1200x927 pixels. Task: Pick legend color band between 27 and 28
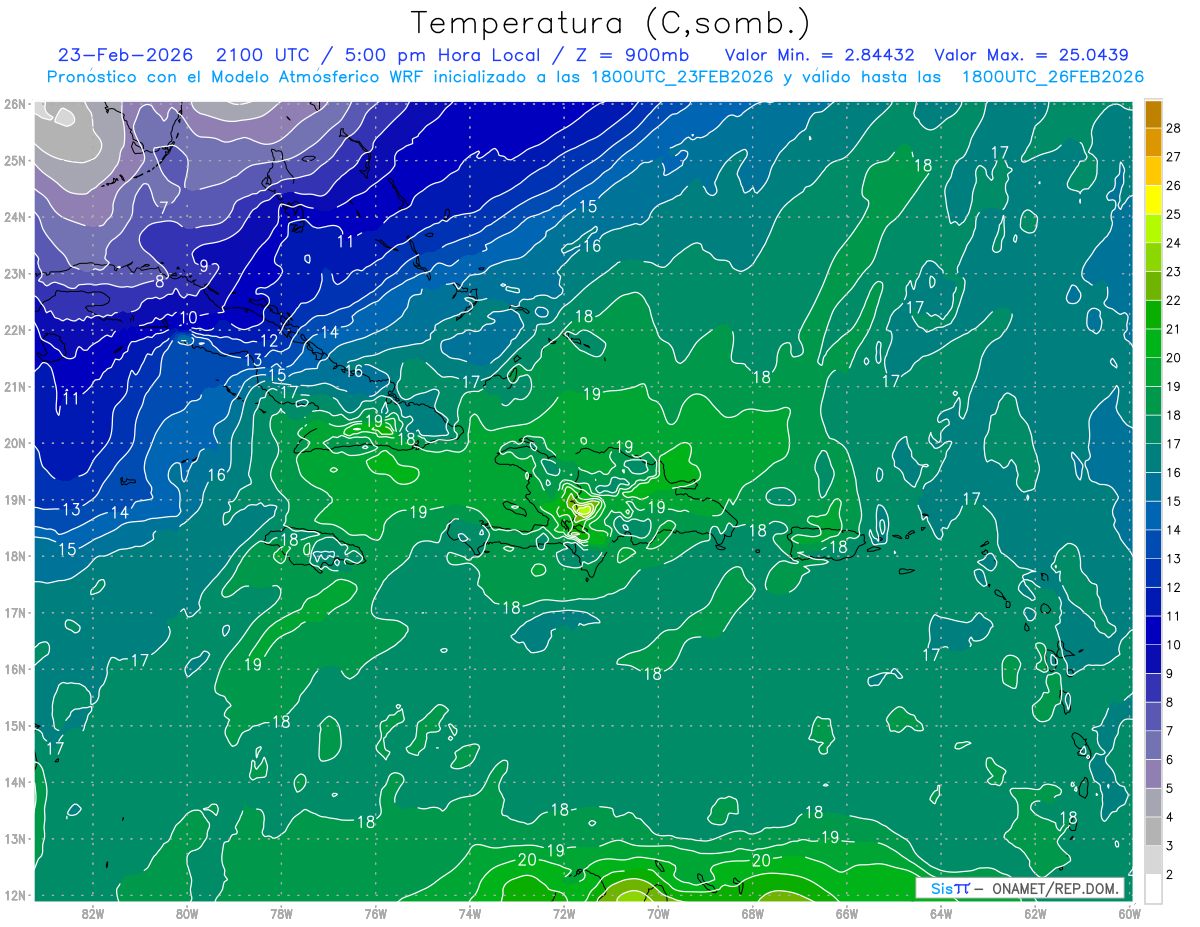pyautogui.click(x=1153, y=143)
